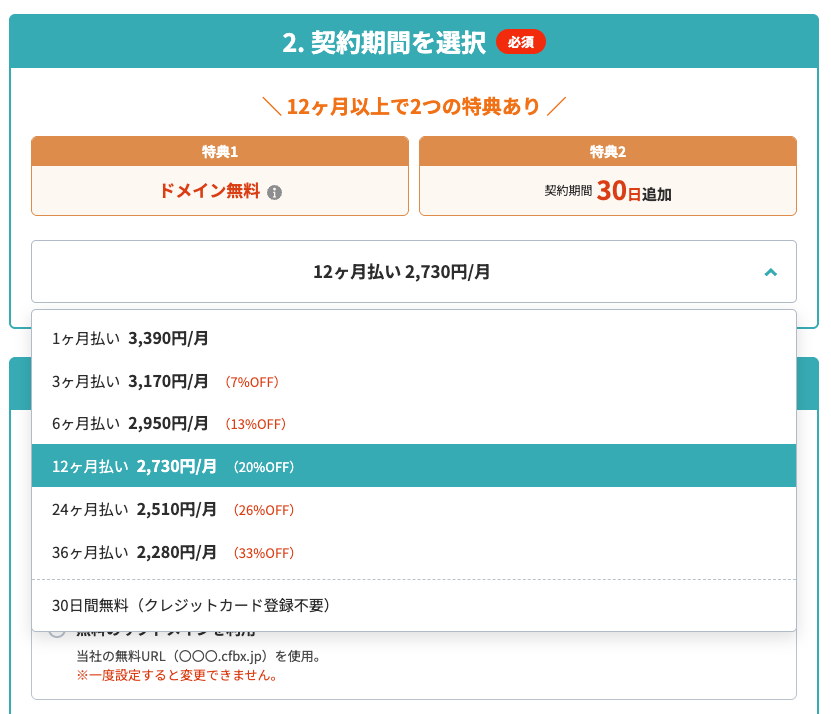Viewport: 831px width, 714px height.
Task: Click the warning ※一度設定すると変更できません。
Action: pyautogui.click(x=178, y=675)
